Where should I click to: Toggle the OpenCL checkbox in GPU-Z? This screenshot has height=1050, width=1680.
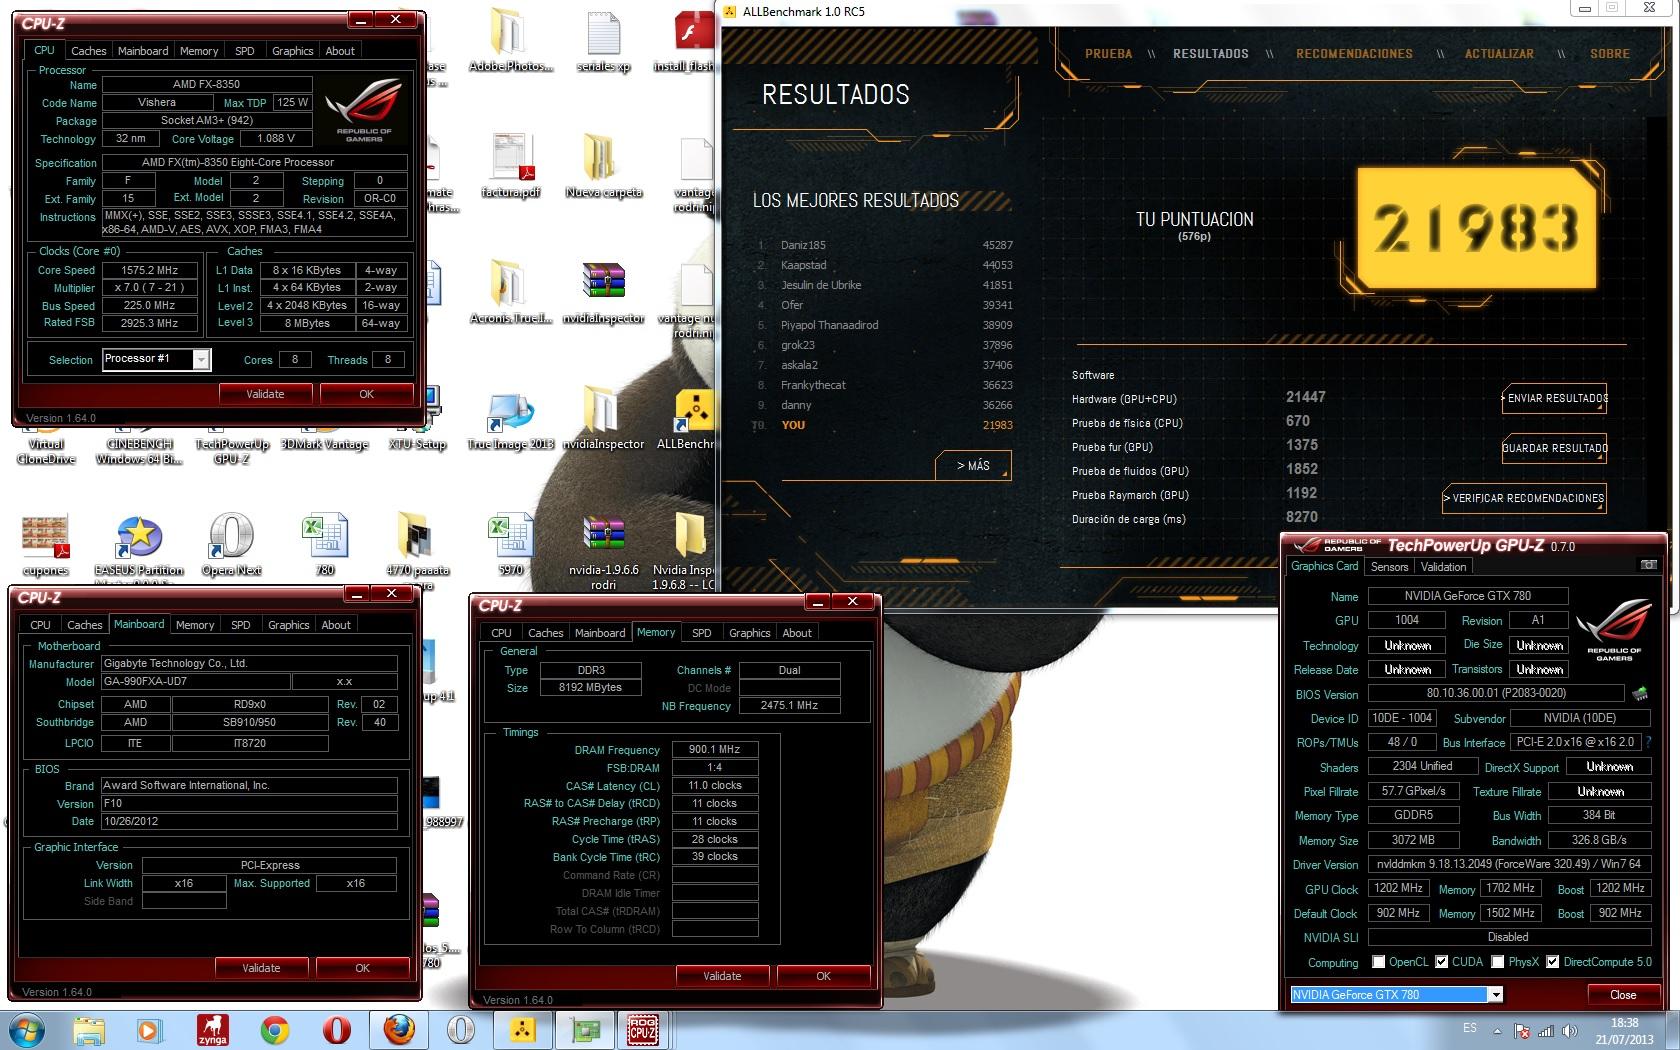click(x=1379, y=962)
